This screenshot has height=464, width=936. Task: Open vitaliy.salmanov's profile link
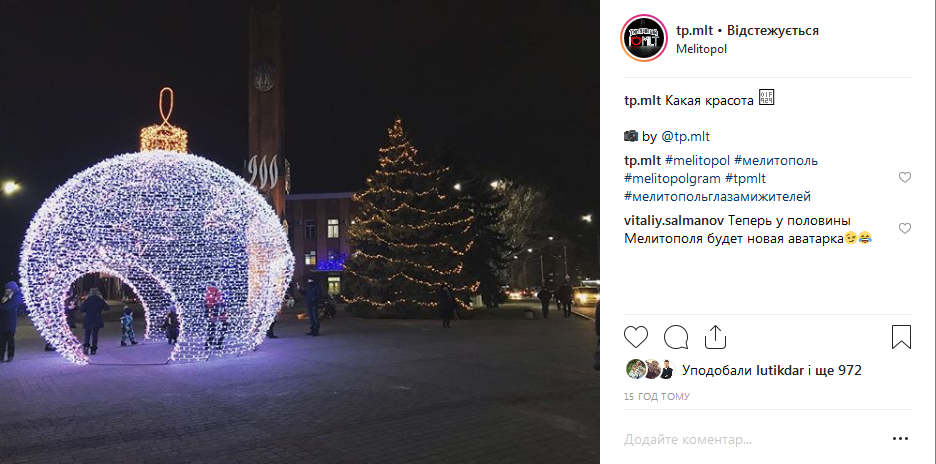click(675, 220)
